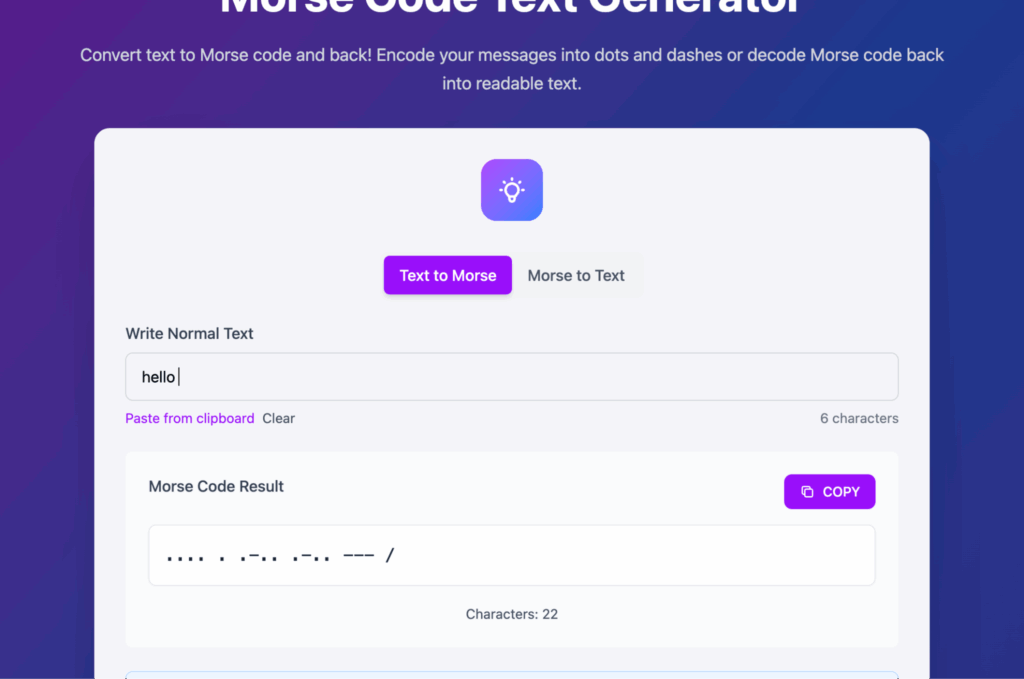This screenshot has width=1024, height=679.
Task: Click the dots for the first Morse letter
Action: click(x=185, y=555)
